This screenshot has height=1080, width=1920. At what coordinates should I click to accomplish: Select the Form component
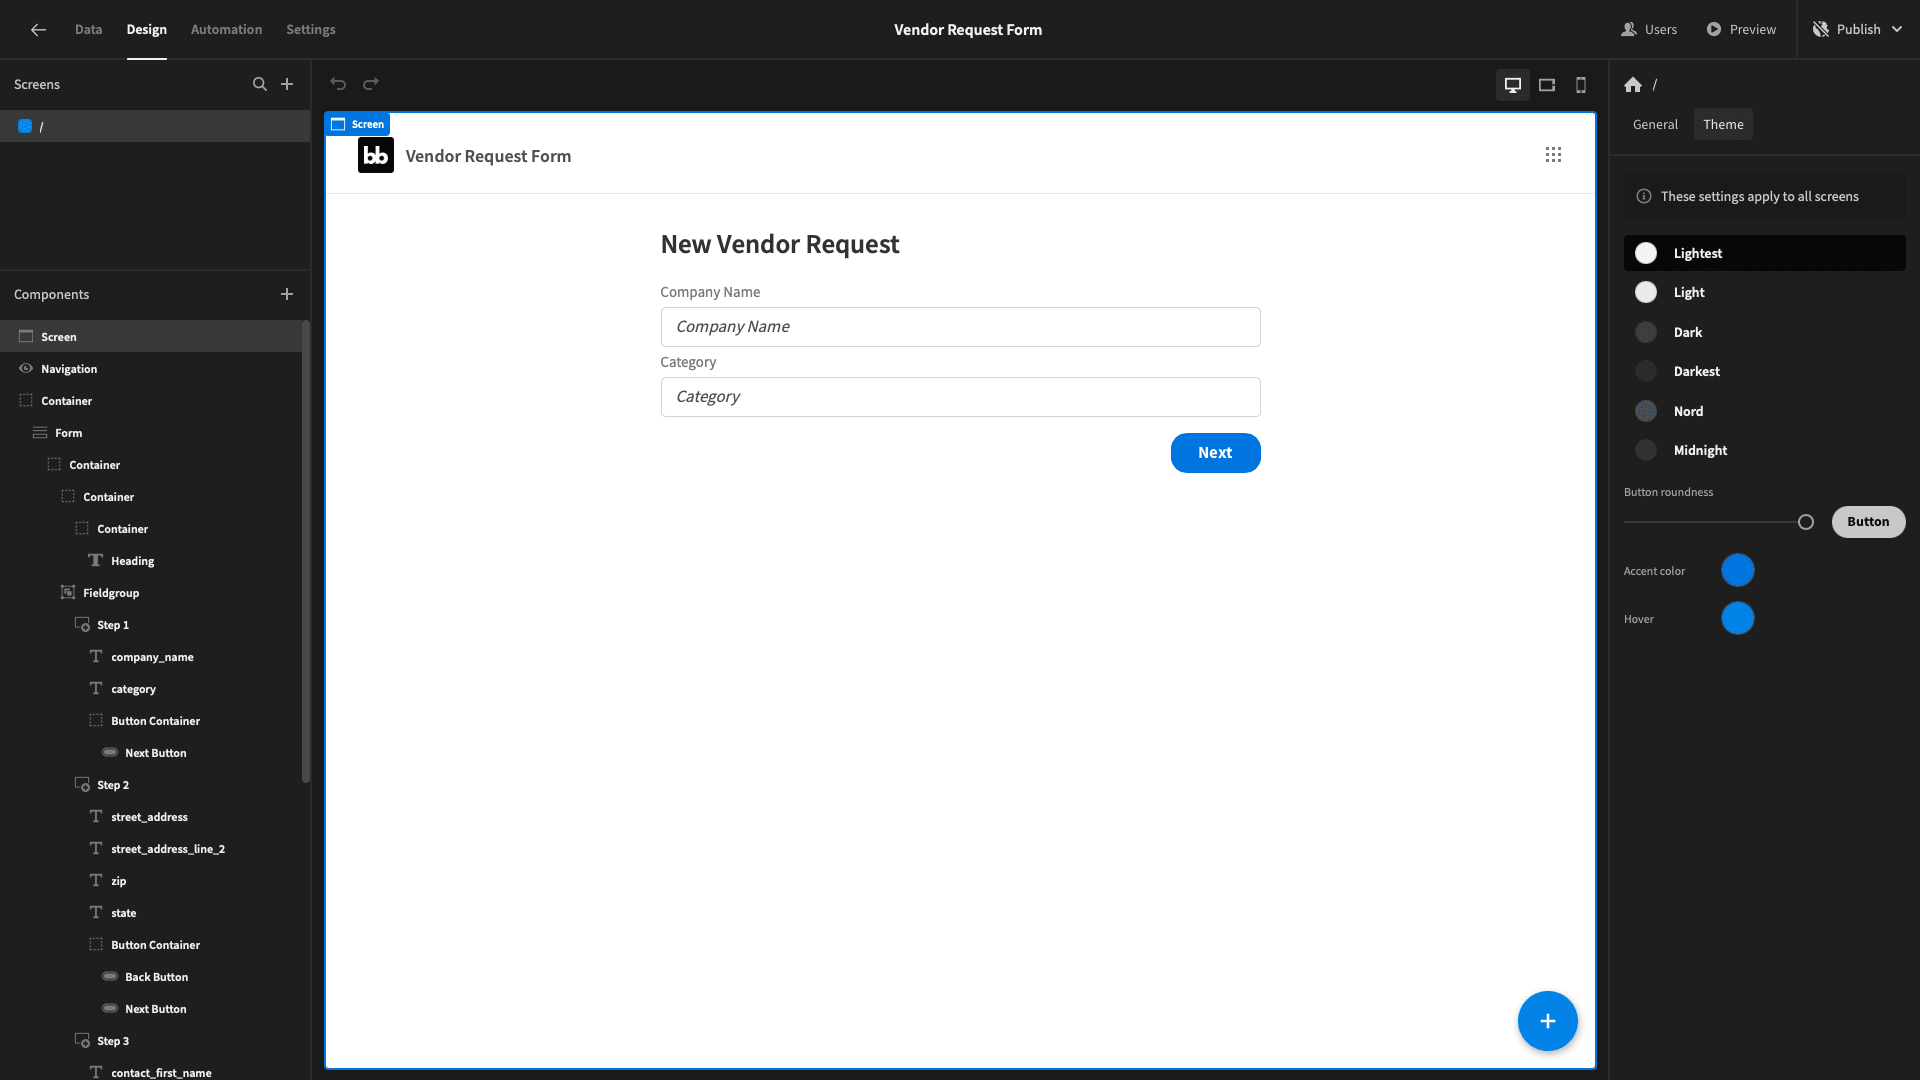pos(151,433)
